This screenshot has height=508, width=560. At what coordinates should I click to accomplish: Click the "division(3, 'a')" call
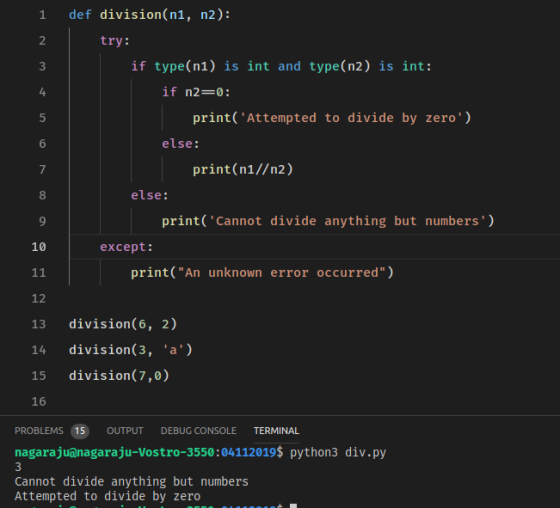click(x=131, y=350)
